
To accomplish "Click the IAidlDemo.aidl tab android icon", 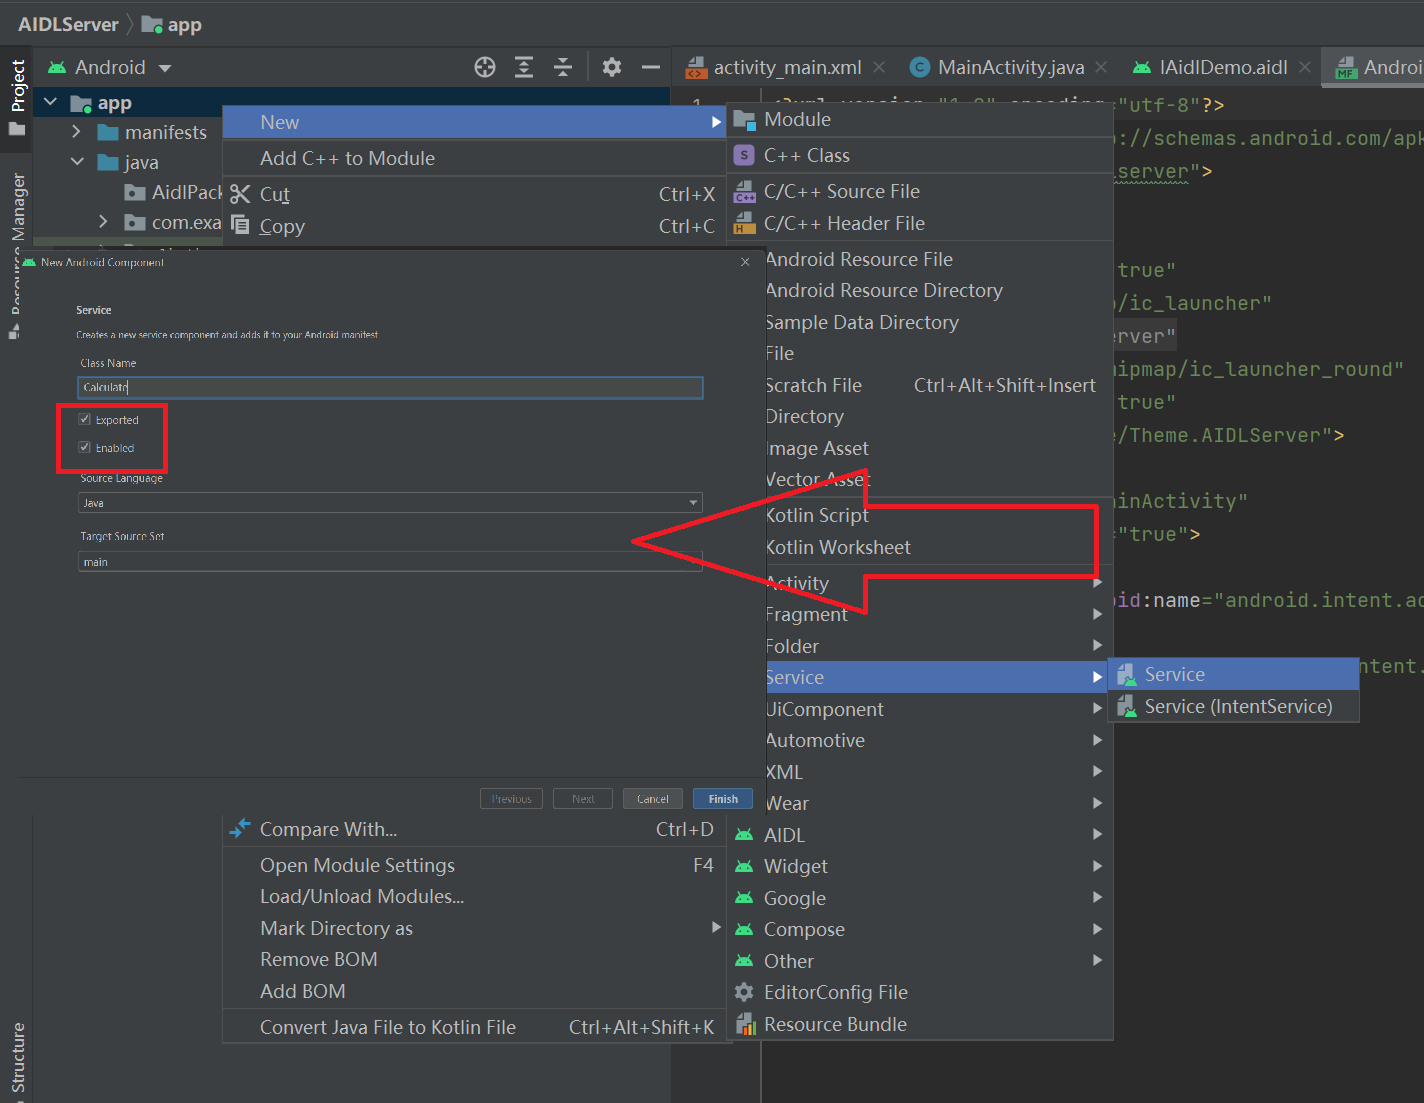I will pos(1141,67).
